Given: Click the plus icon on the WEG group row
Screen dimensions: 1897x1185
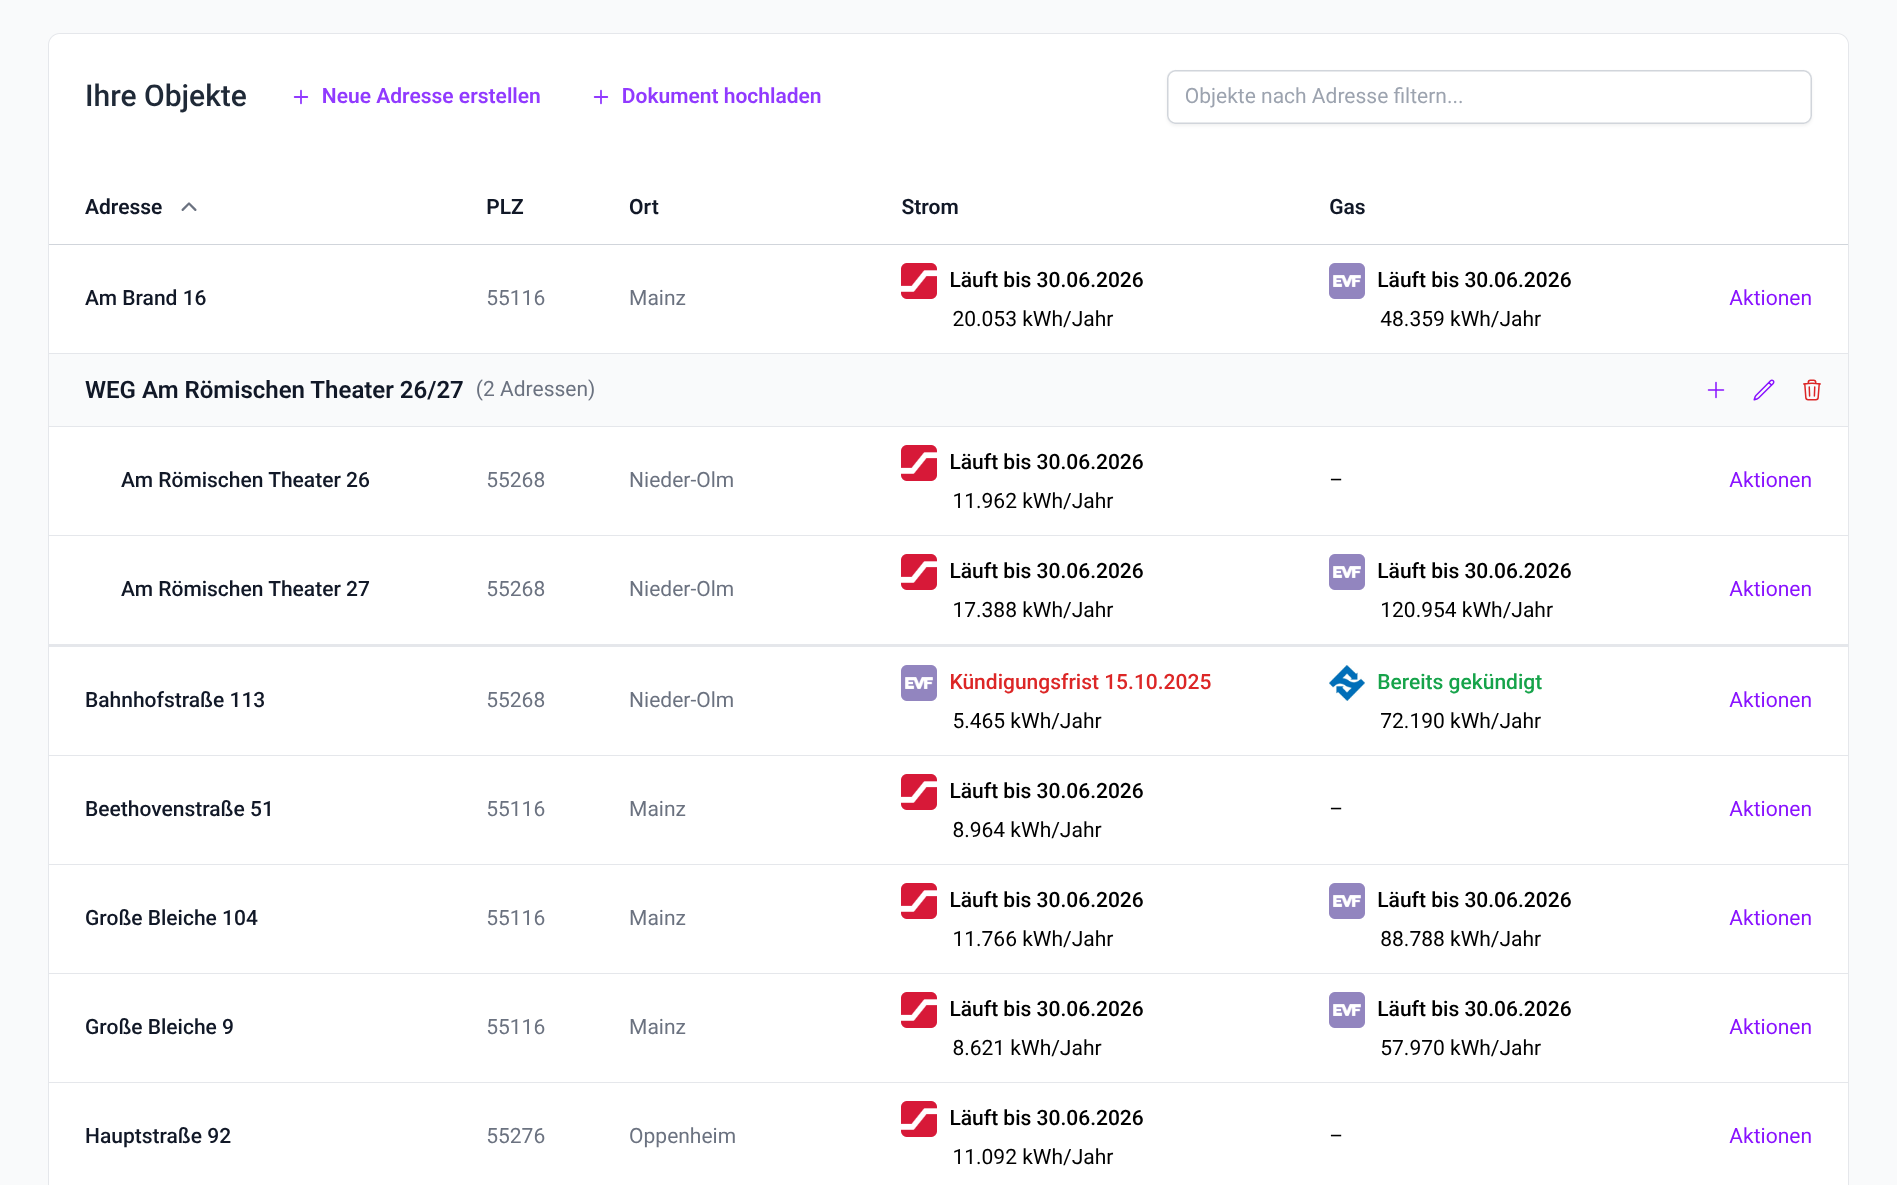Looking at the screenshot, I should point(1715,390).
